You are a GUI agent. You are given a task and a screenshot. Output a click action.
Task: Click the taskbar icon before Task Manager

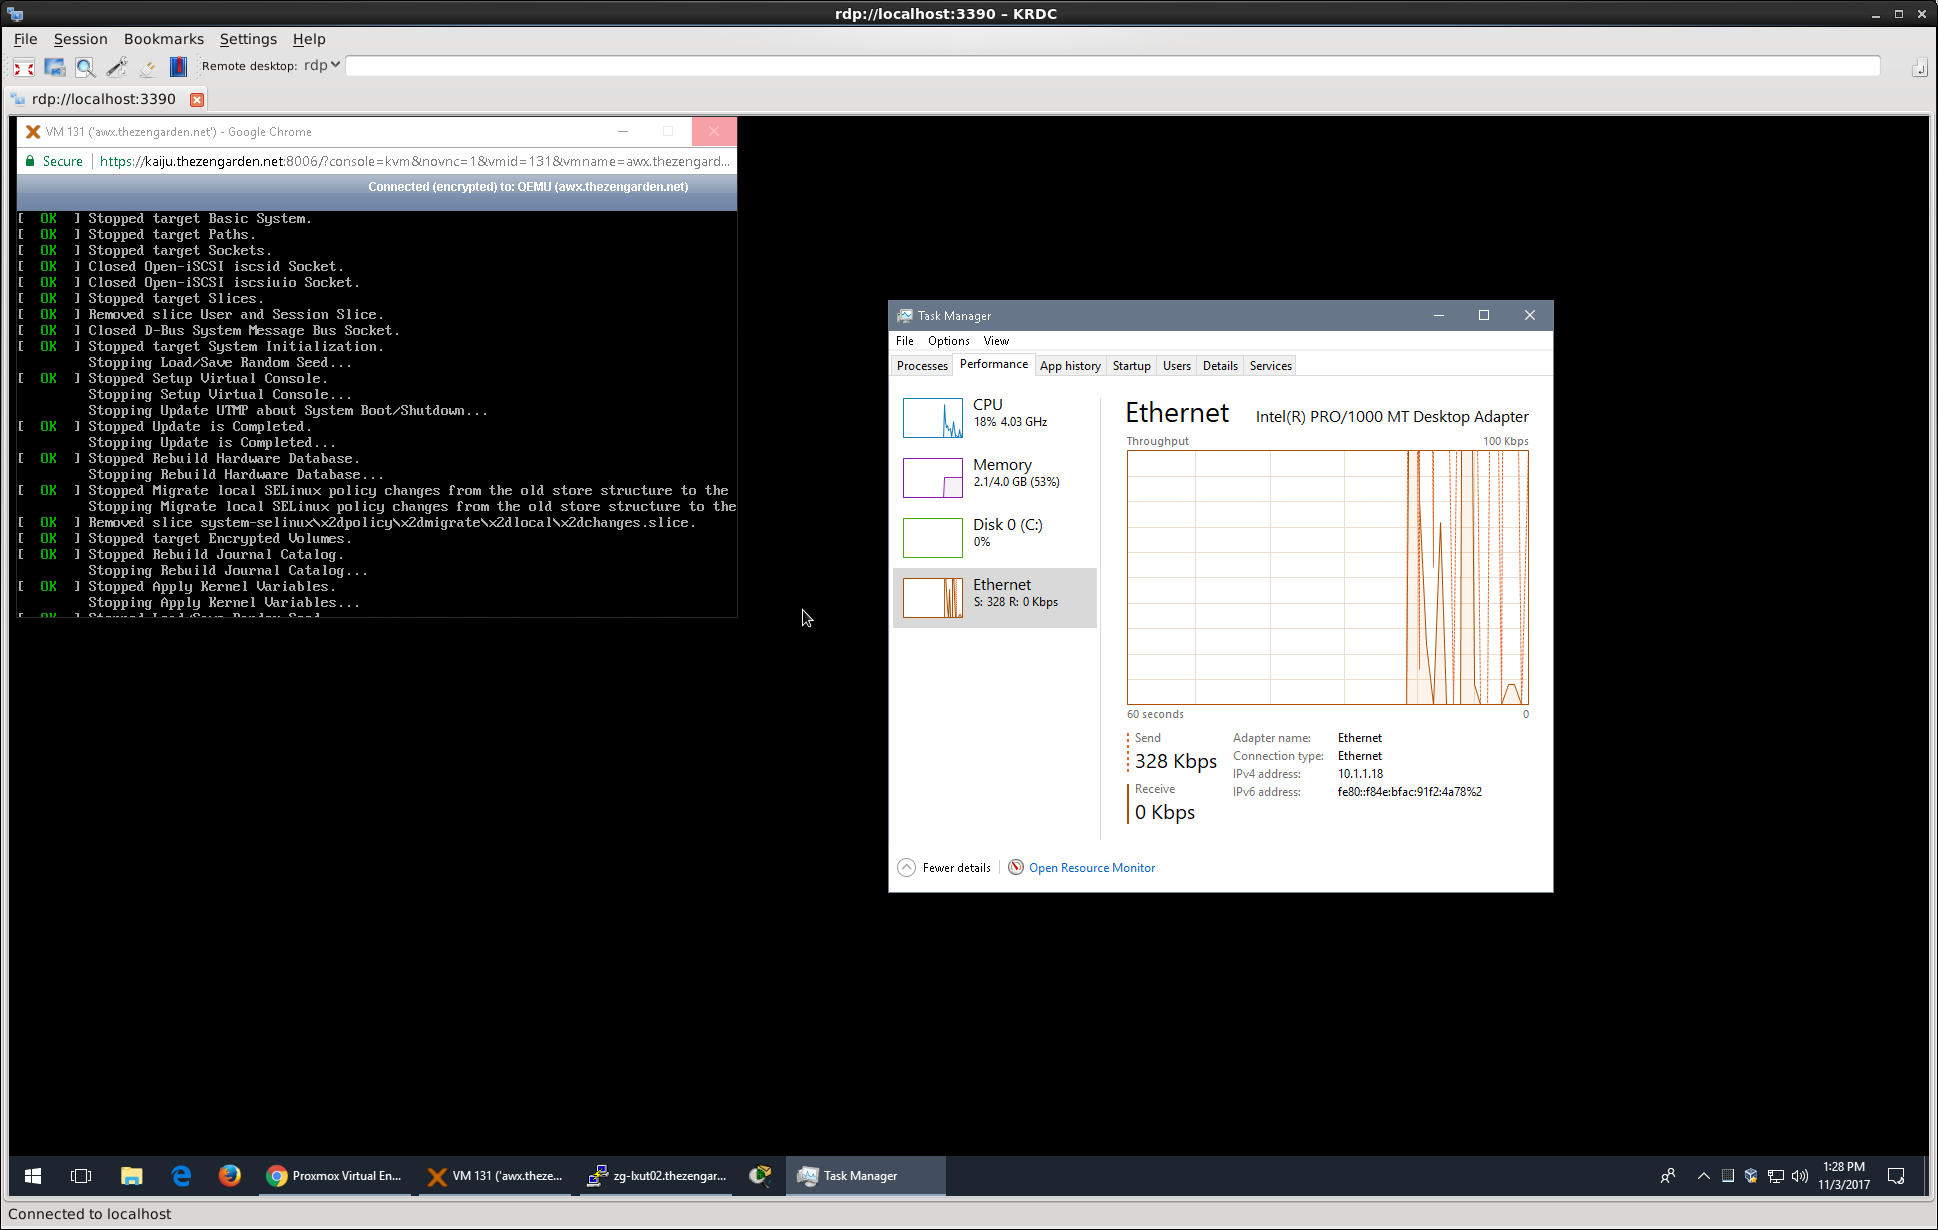(x=760, y=1176)
